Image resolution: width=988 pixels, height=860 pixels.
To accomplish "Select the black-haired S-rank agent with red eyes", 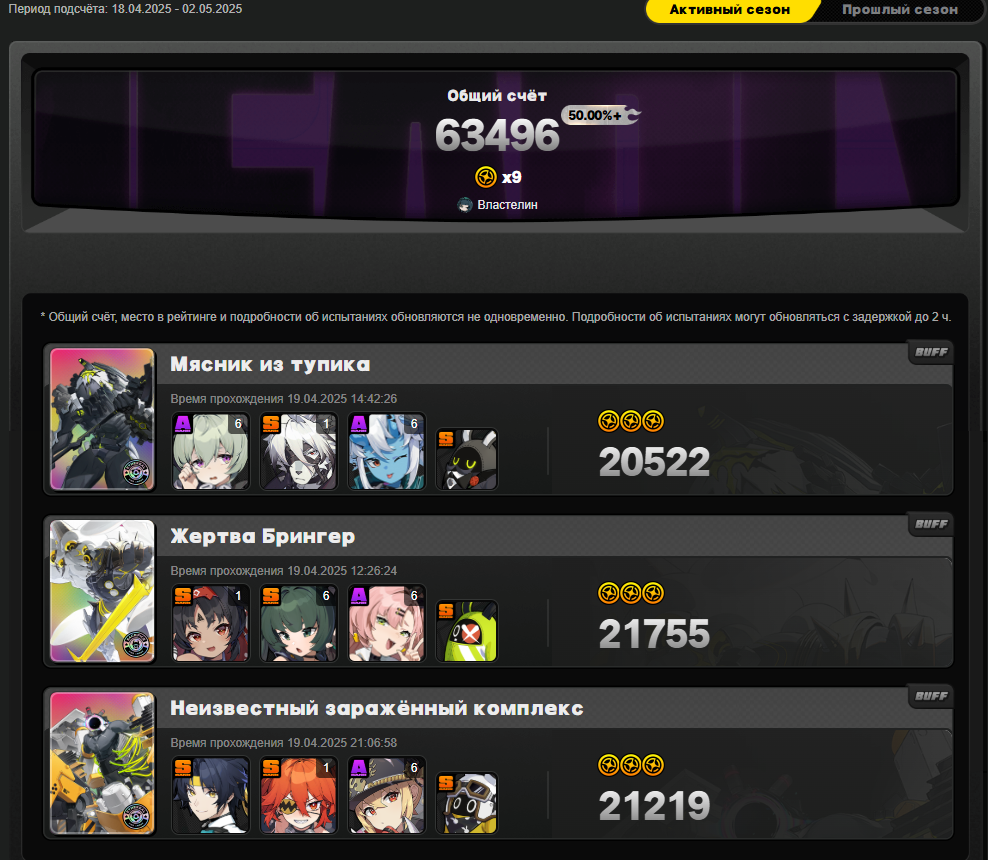I will [210, 623].
